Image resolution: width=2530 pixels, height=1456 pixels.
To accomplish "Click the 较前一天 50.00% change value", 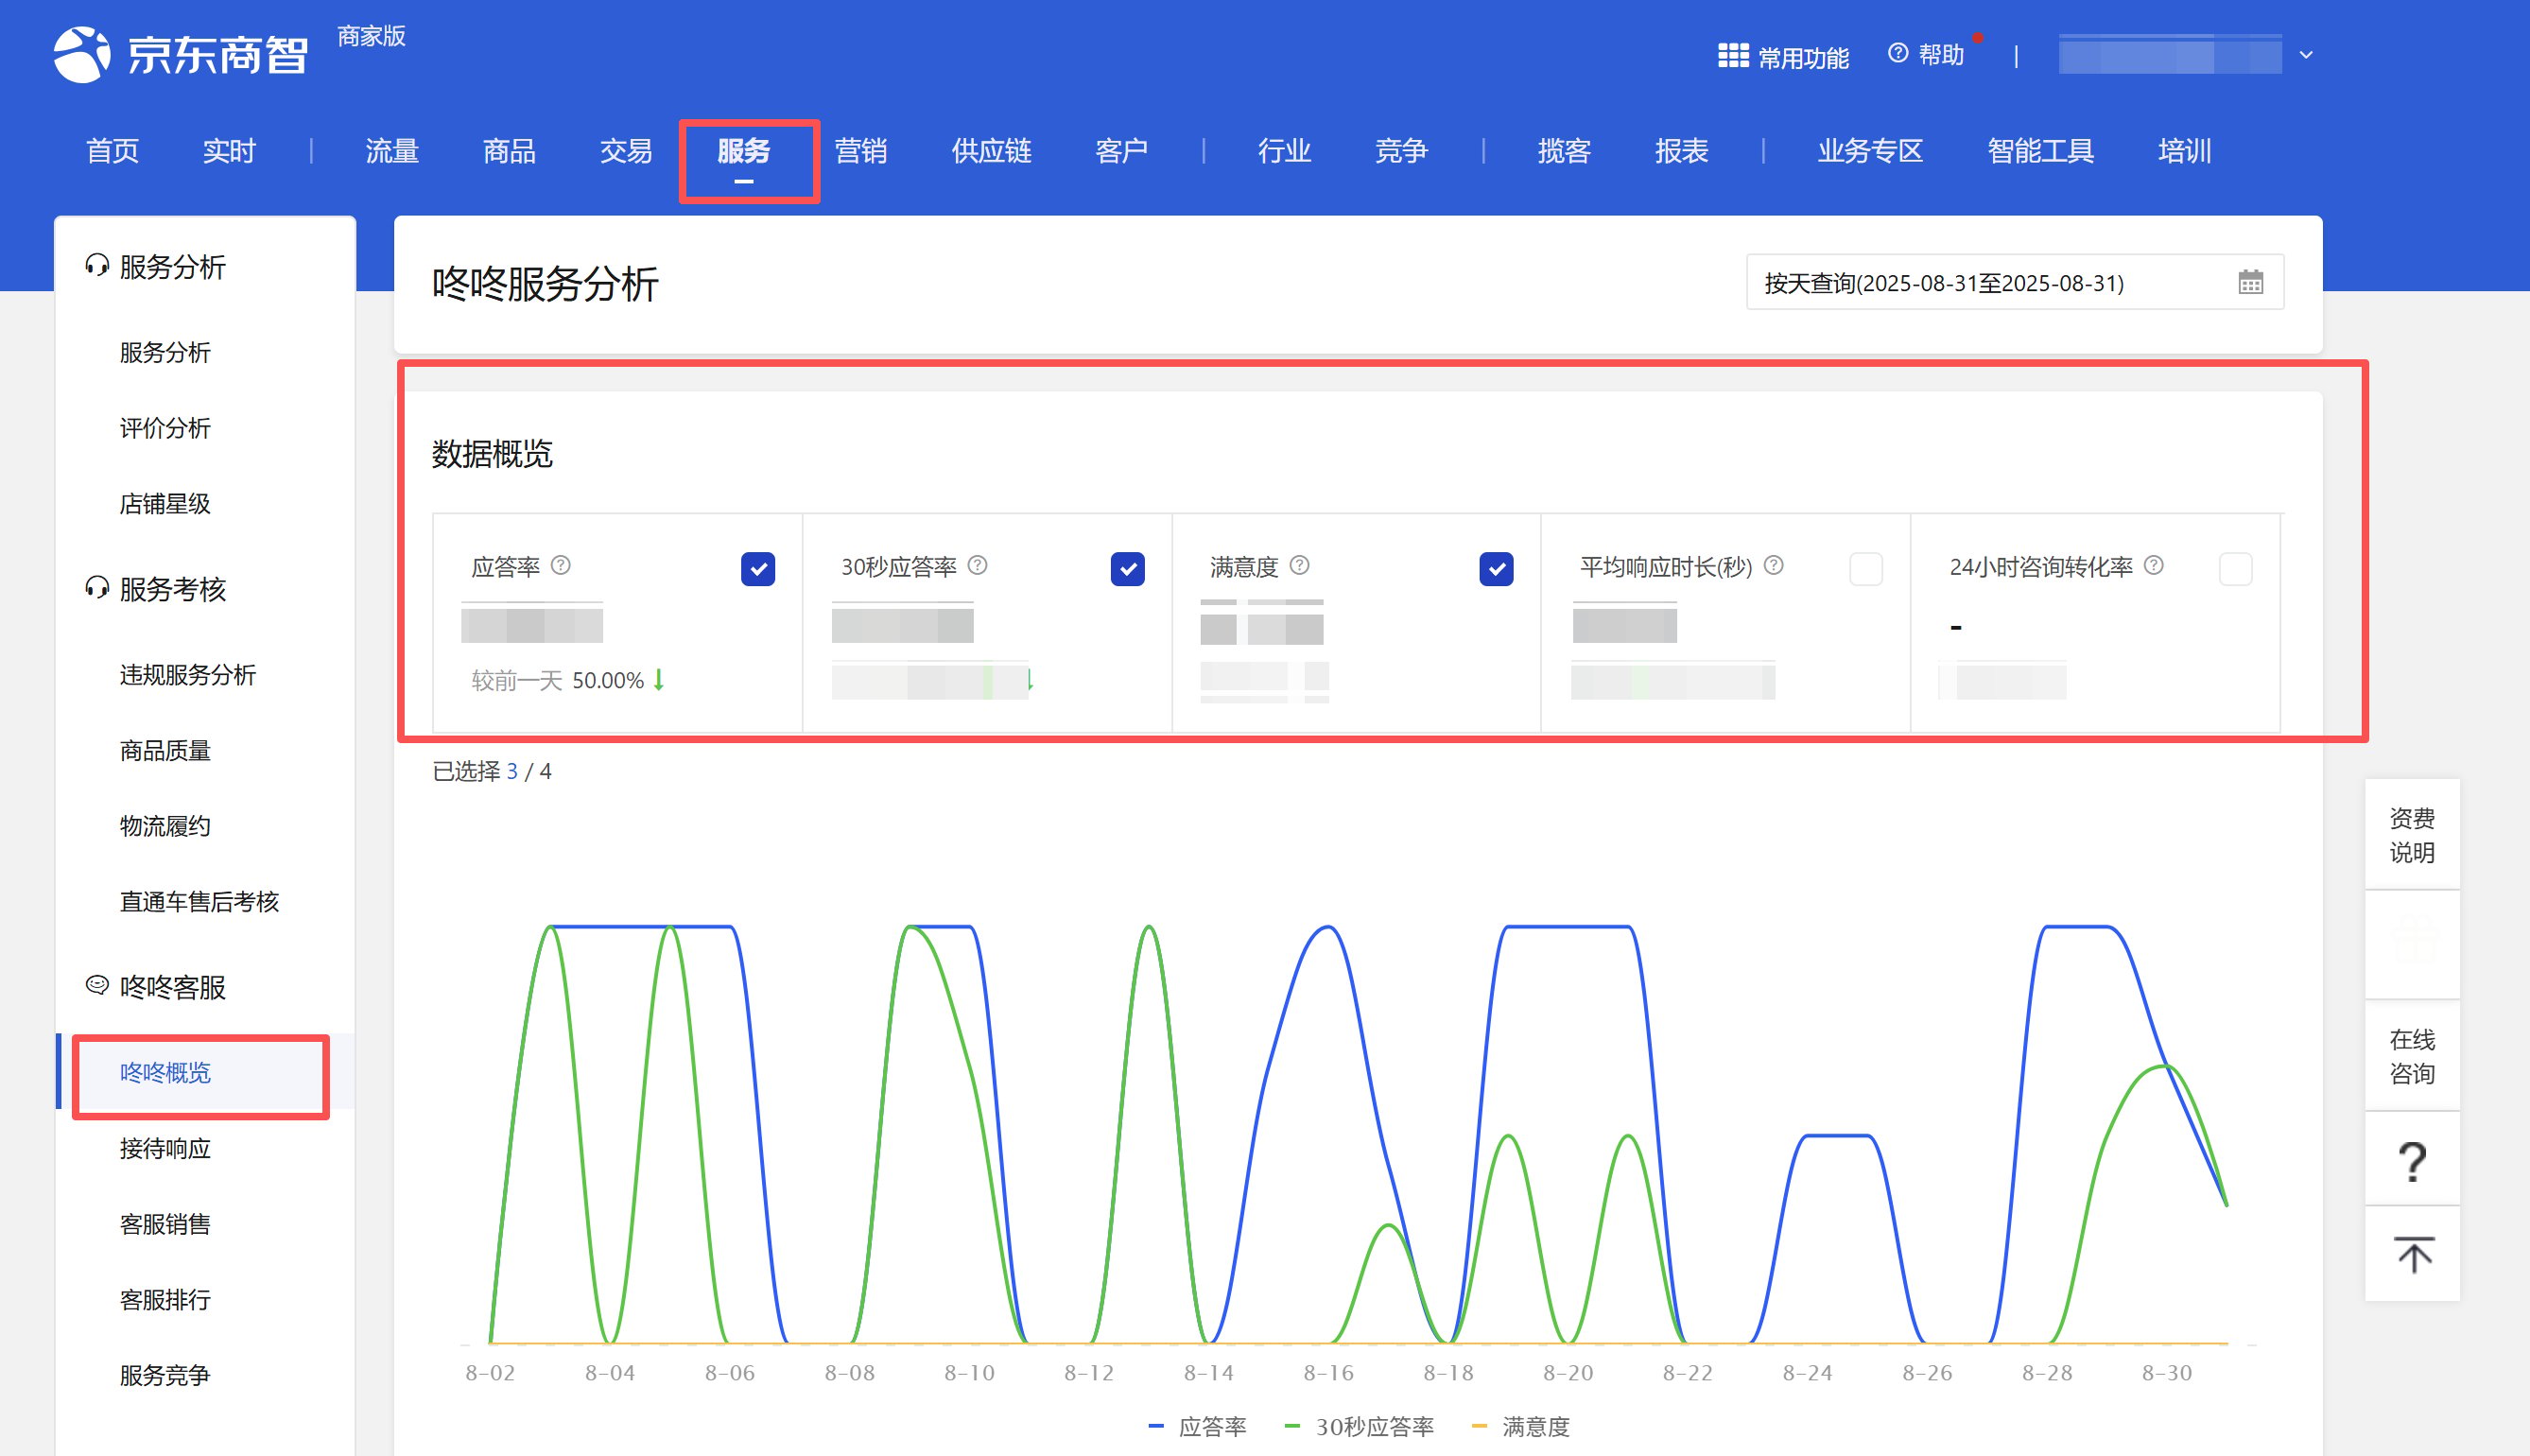I will click(568, 681).
